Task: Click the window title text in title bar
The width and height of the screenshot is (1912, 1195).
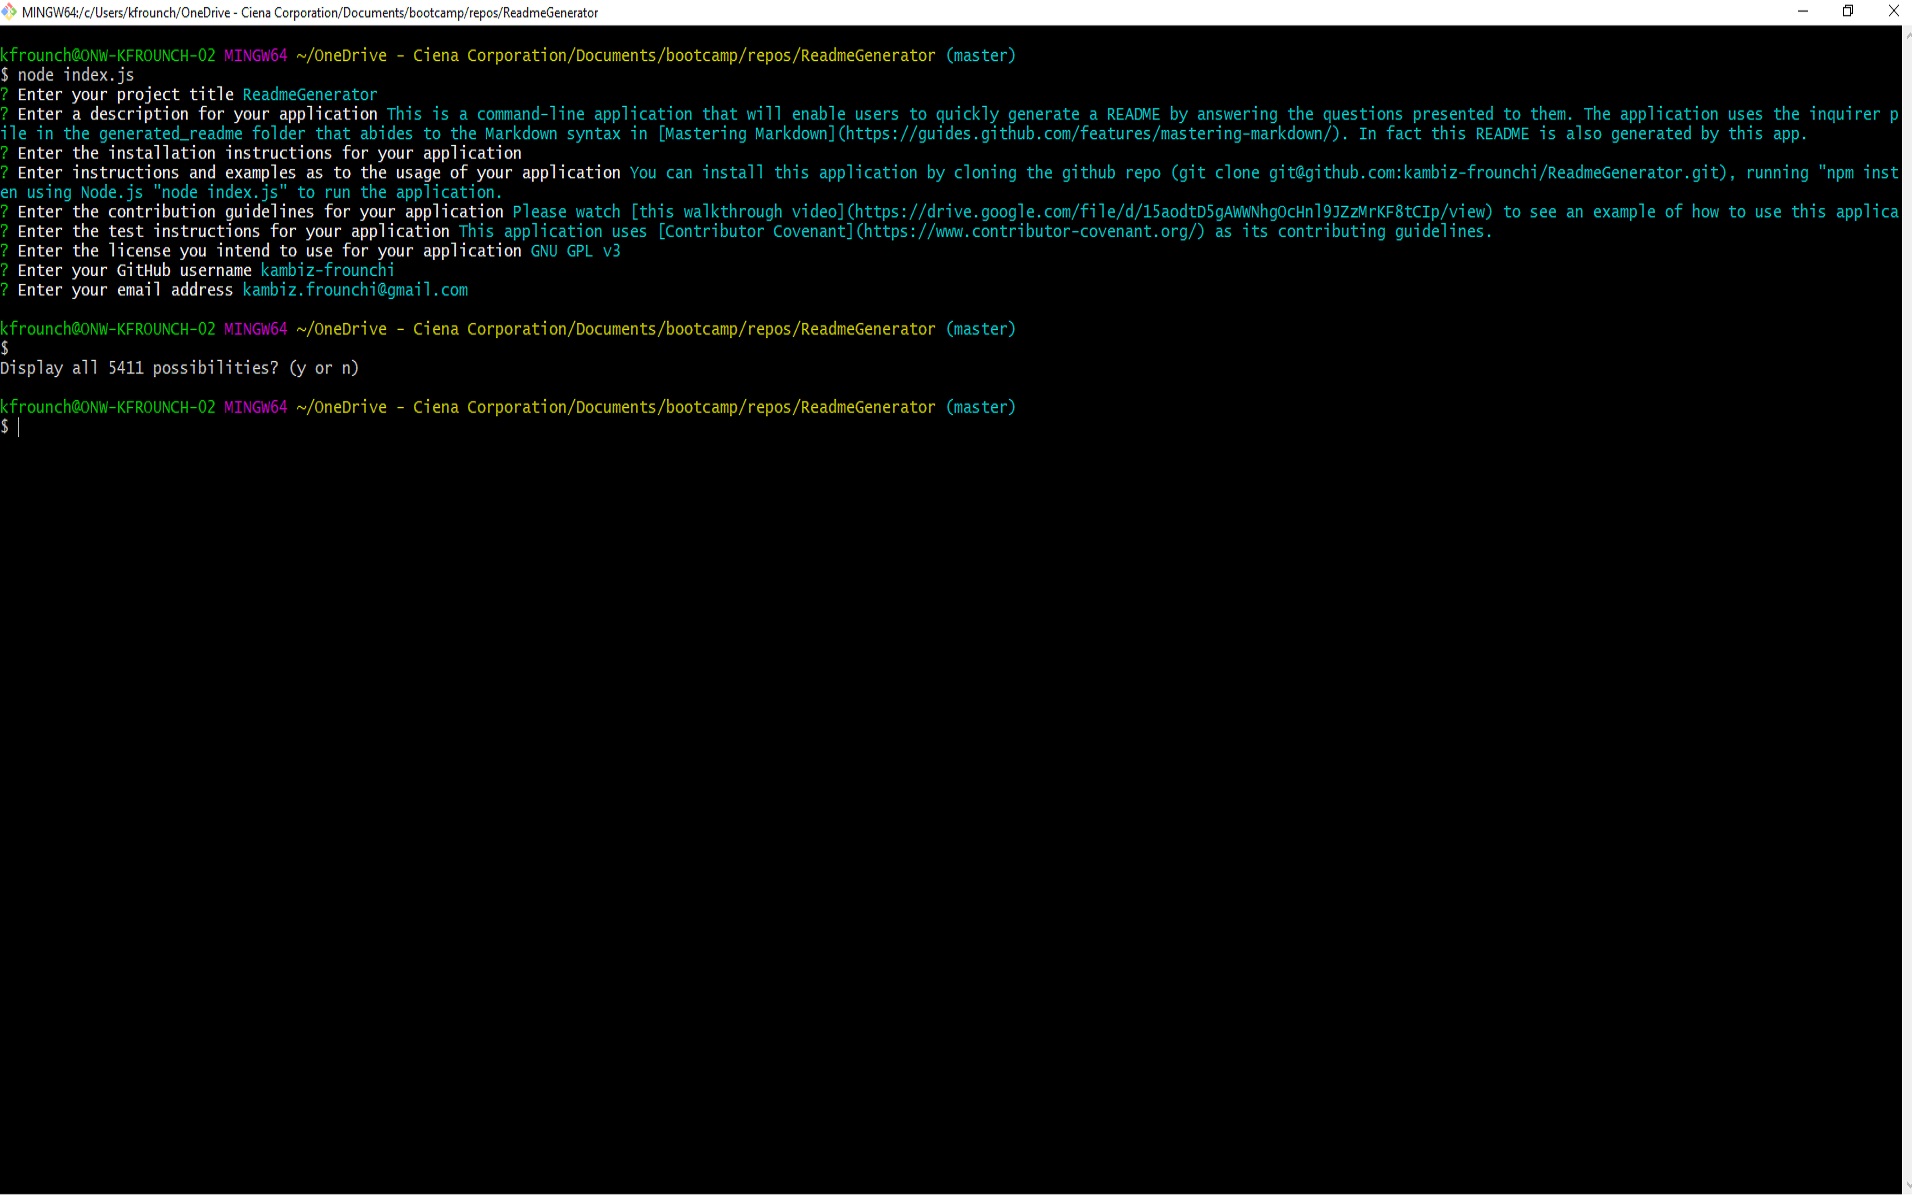Action: 310,13
